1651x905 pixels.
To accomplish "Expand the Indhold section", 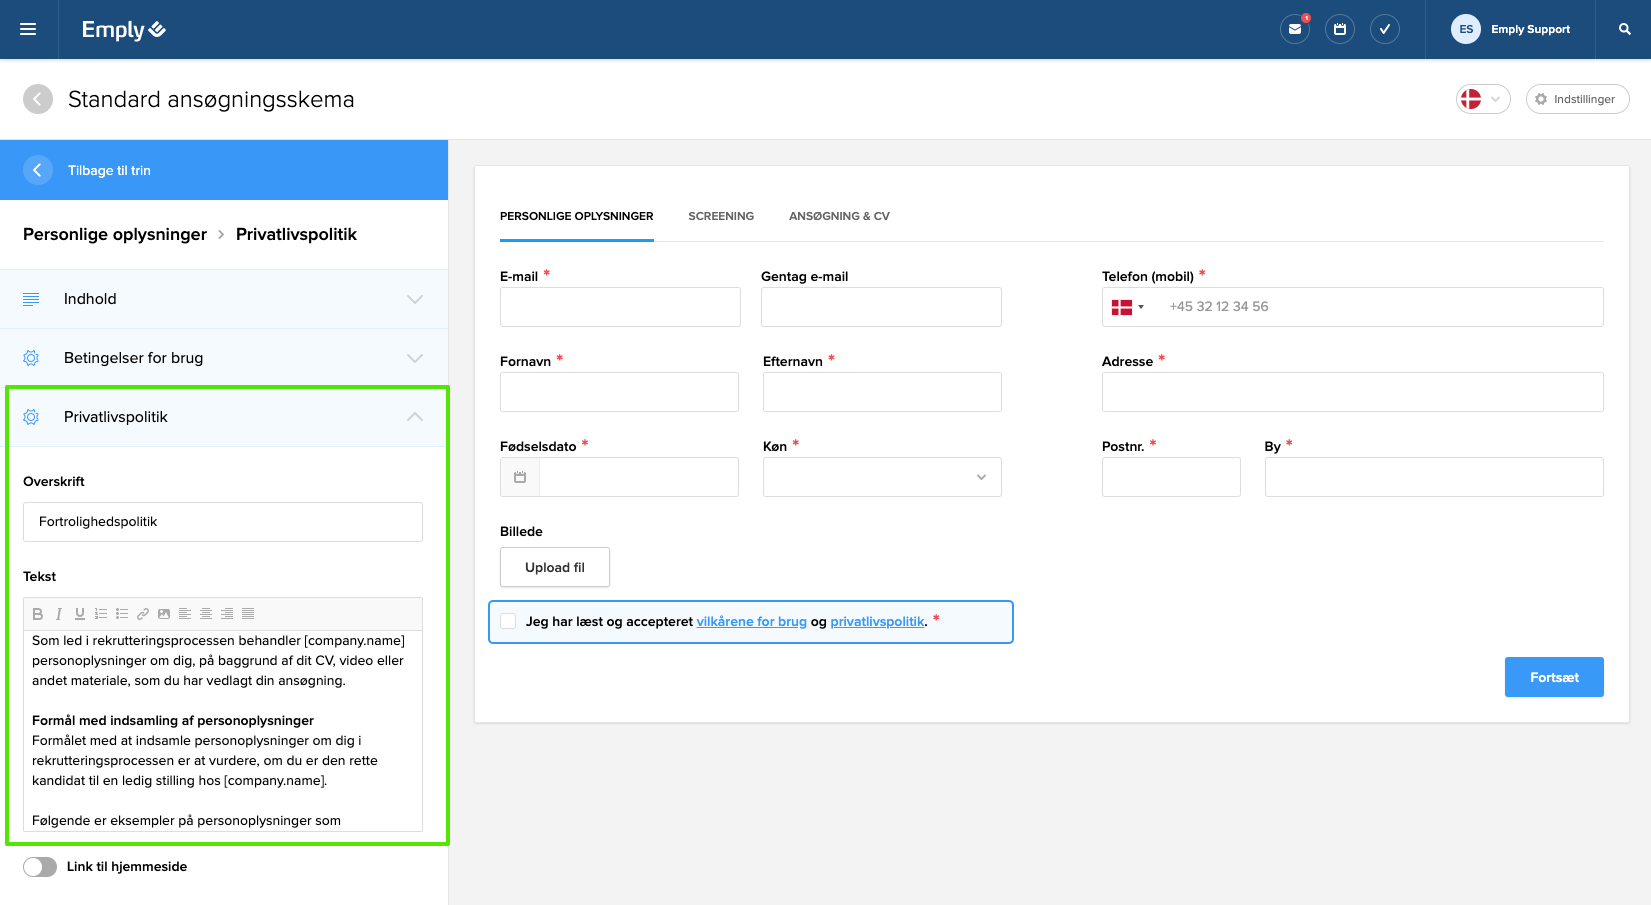I will [x=223, y=299].
